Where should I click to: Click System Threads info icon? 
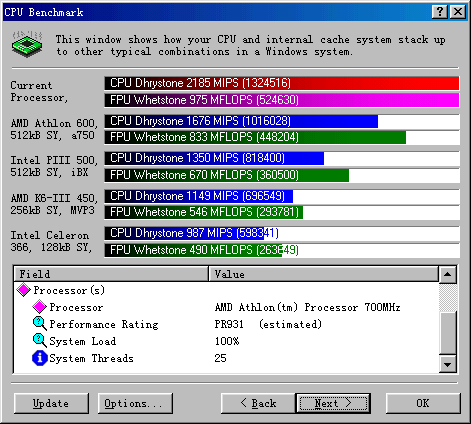[x=39, y=358]
